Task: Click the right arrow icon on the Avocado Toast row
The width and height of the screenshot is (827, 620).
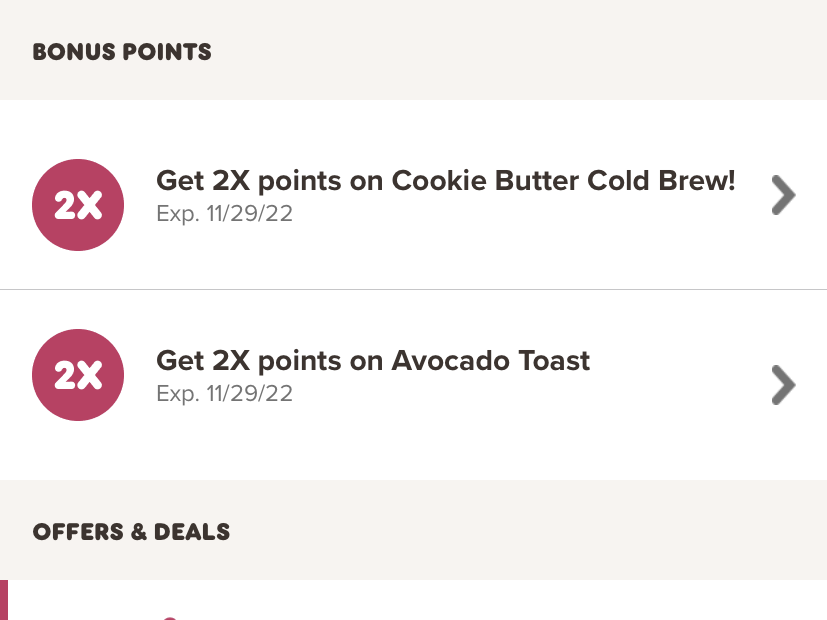Action: (x=783, y=385)
